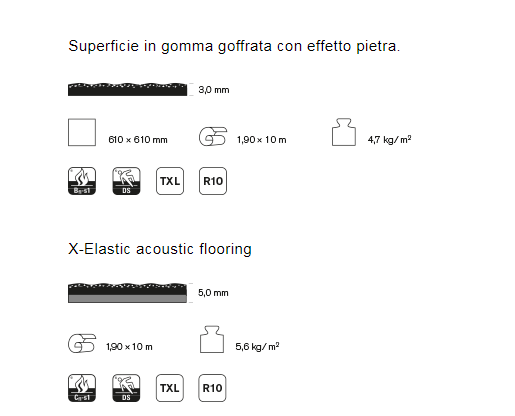Screen dimensions: 515x416
Task: Click the upper R10 badge icon
Action: click(x=213, y=181)
